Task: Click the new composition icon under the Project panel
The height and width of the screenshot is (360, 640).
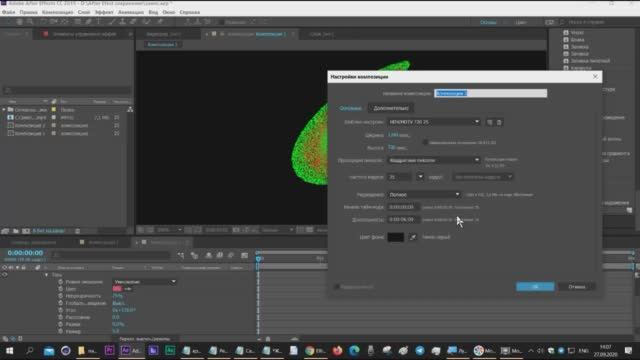Action: click(26, 231)
